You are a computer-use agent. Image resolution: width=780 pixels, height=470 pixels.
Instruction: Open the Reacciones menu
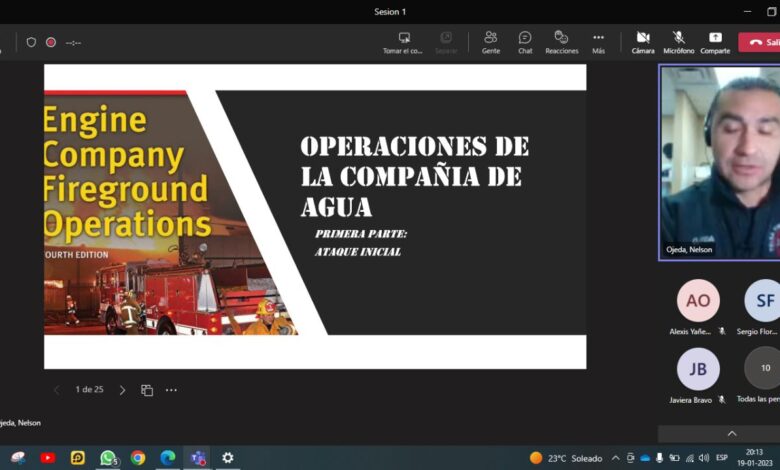click(x=562, y=42)
